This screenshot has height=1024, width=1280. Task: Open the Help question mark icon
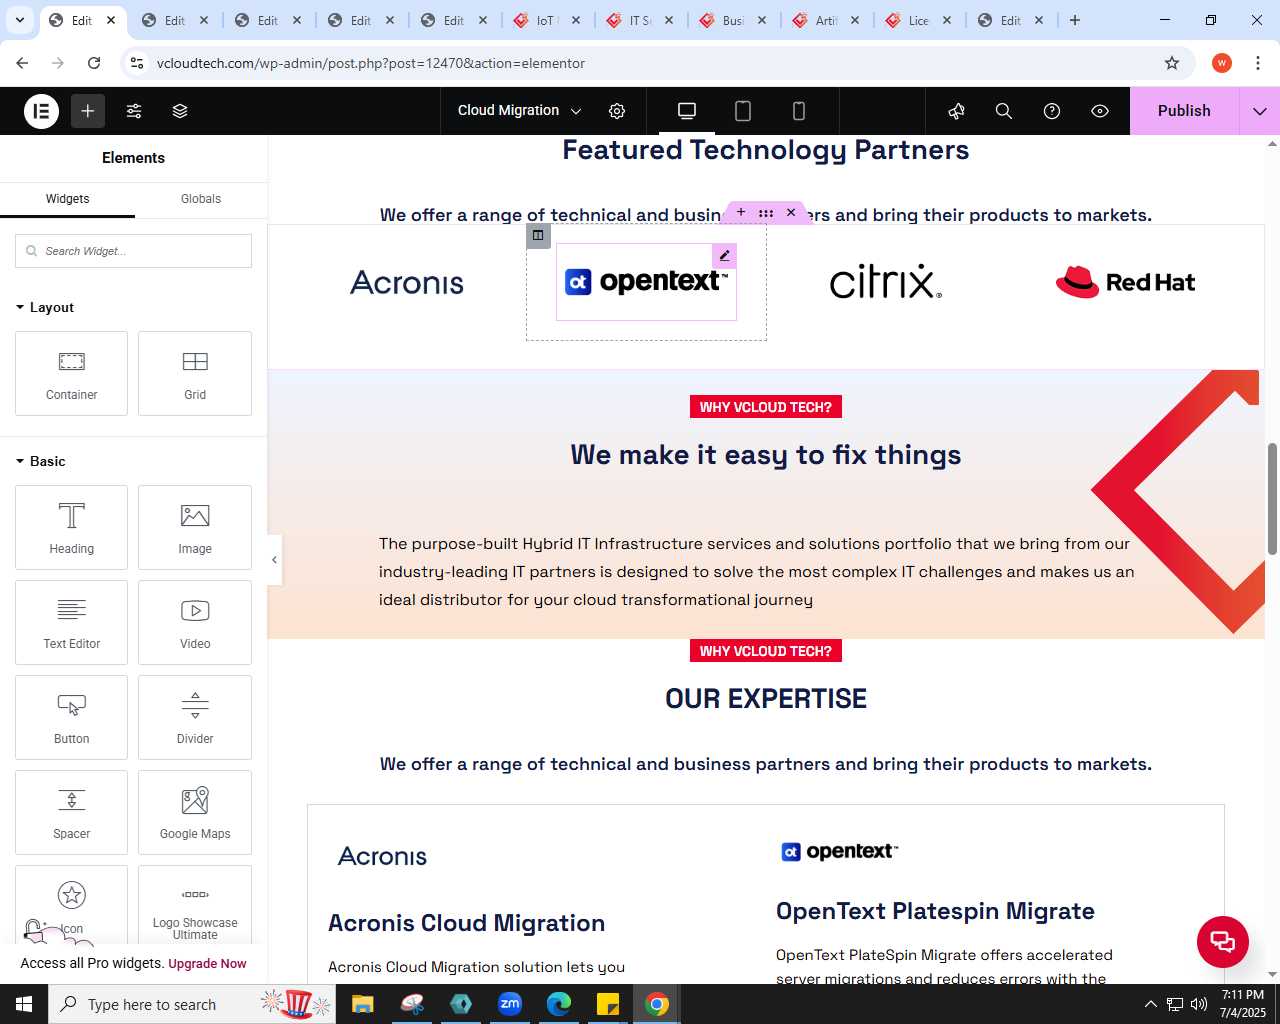tap(1052, 111)
